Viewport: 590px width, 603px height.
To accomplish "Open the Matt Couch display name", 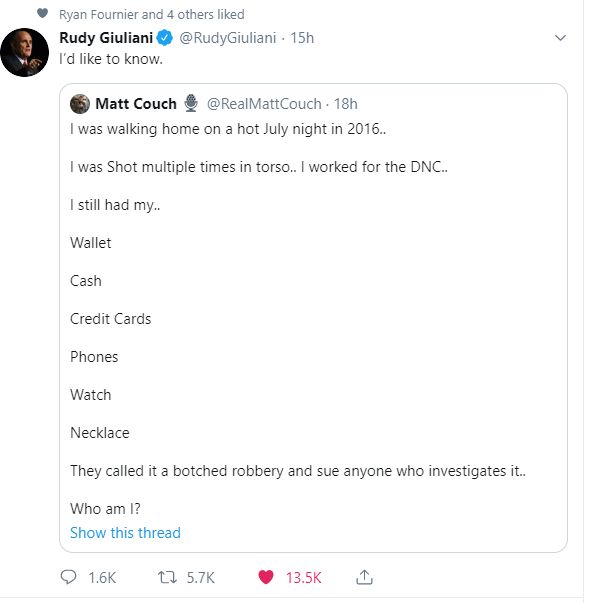I will tap(137, 105).
